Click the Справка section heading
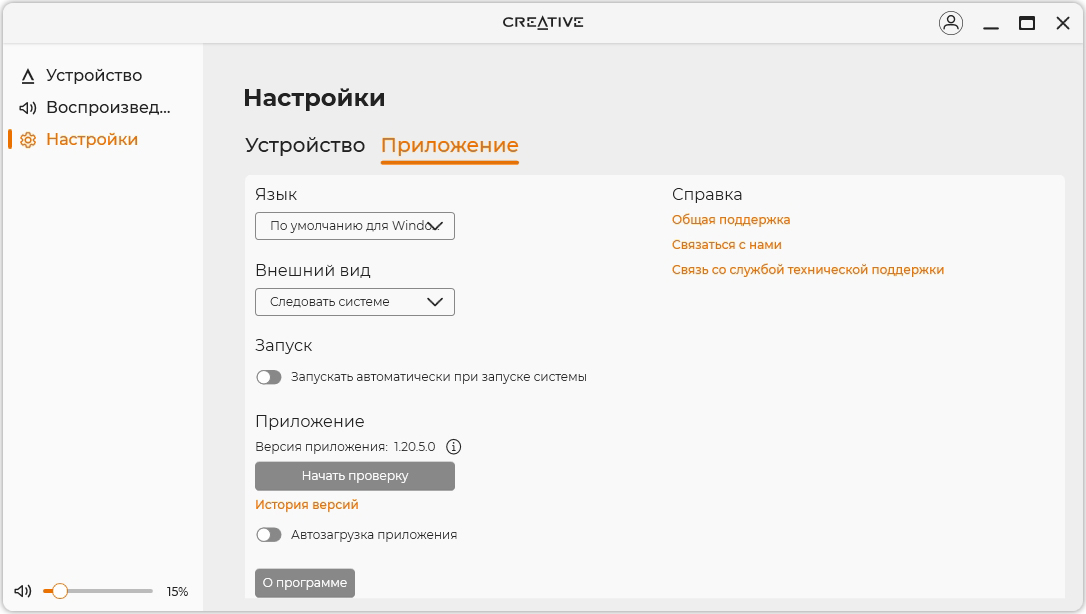The height and width of the screenshot is (614, 1086). click(x=706, y=195)
